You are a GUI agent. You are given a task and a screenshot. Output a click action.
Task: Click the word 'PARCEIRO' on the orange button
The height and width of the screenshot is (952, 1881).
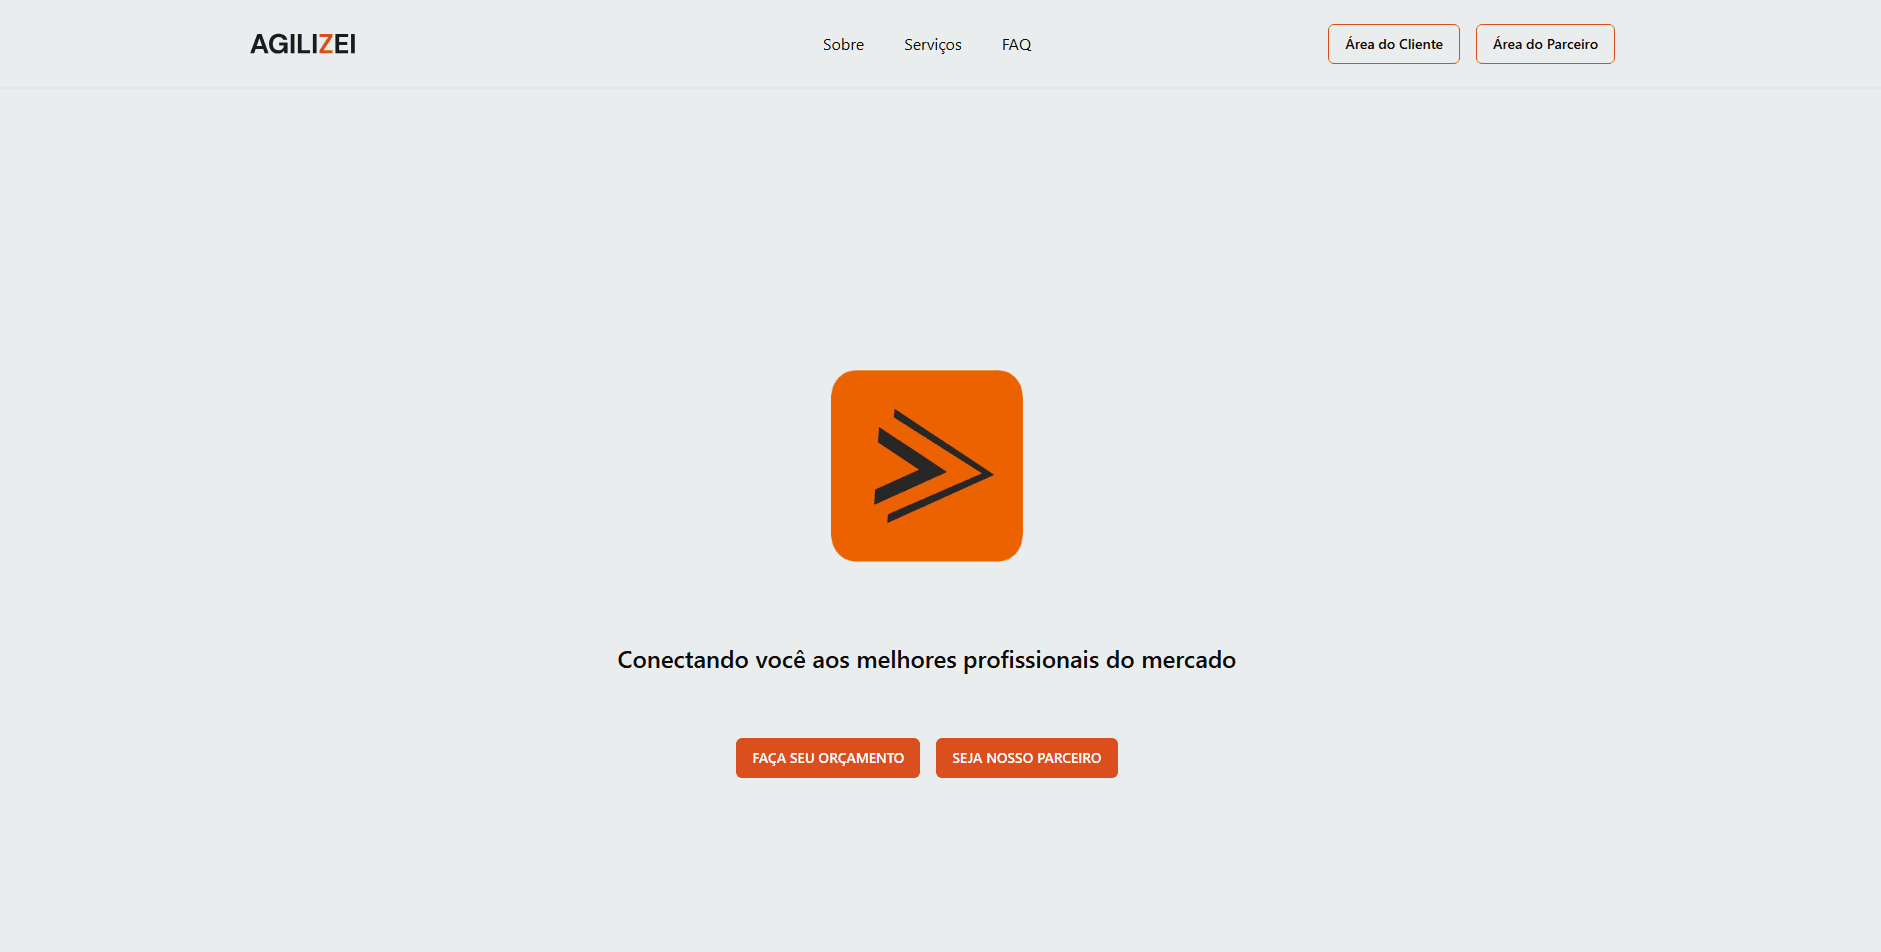click(1069, 758)
